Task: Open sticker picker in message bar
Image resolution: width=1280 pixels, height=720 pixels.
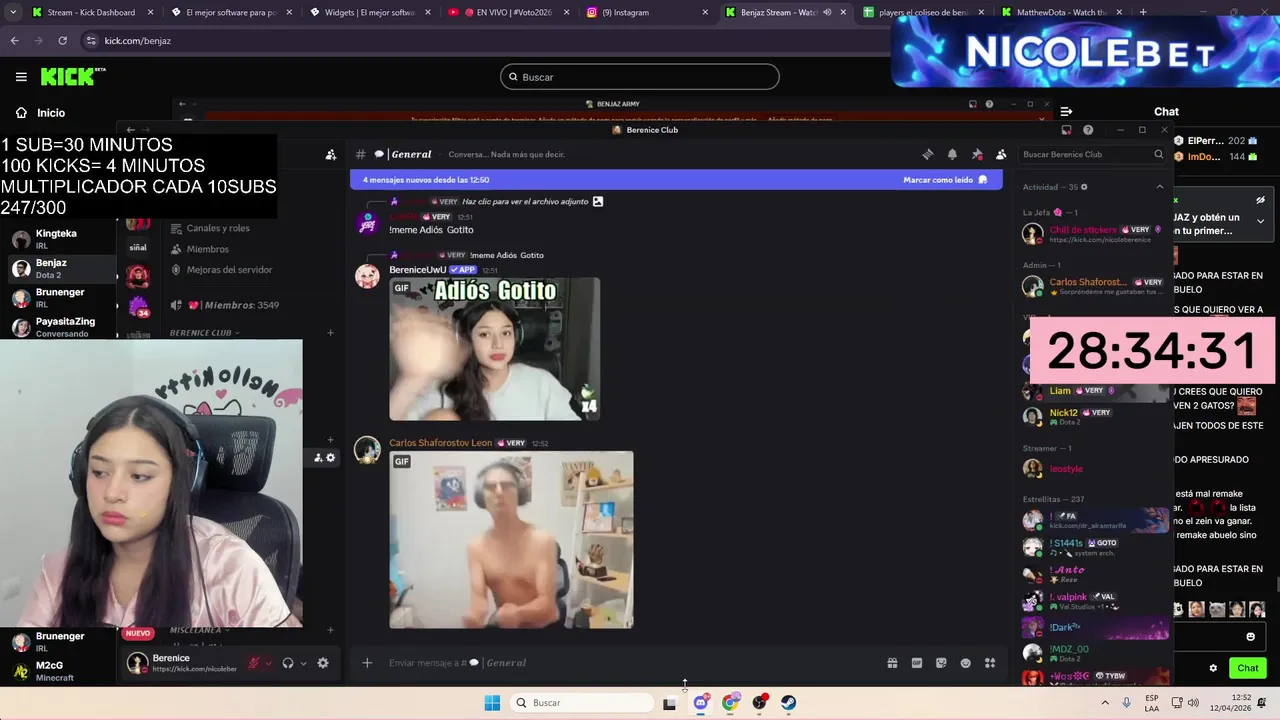Action: click(x=941, y=663)
